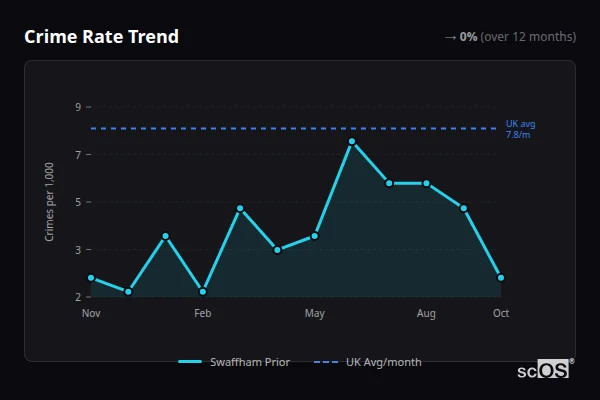This screenshot has width=600, height=400.
Task: Select the April data point before May
Action: 277,250
